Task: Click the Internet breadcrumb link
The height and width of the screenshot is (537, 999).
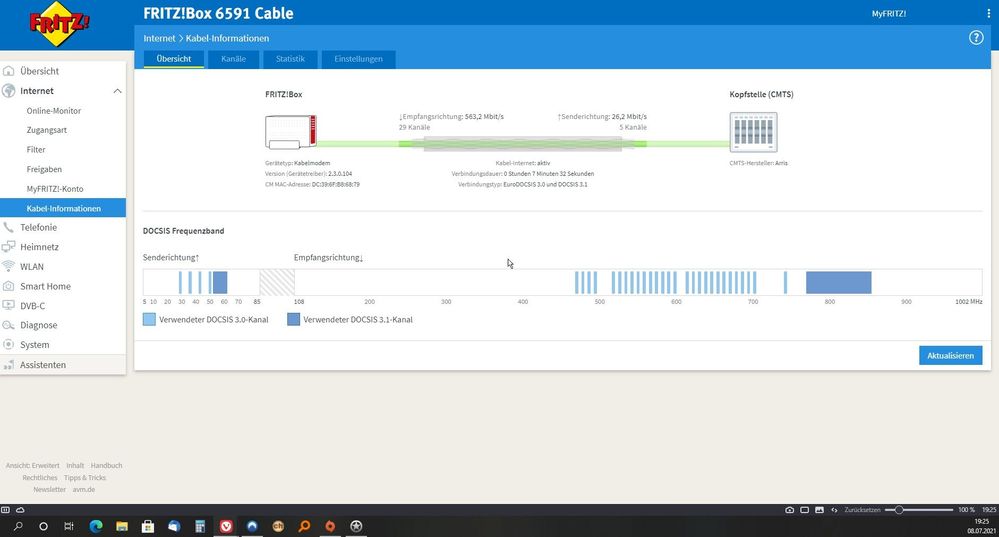Action: [159, 38]
